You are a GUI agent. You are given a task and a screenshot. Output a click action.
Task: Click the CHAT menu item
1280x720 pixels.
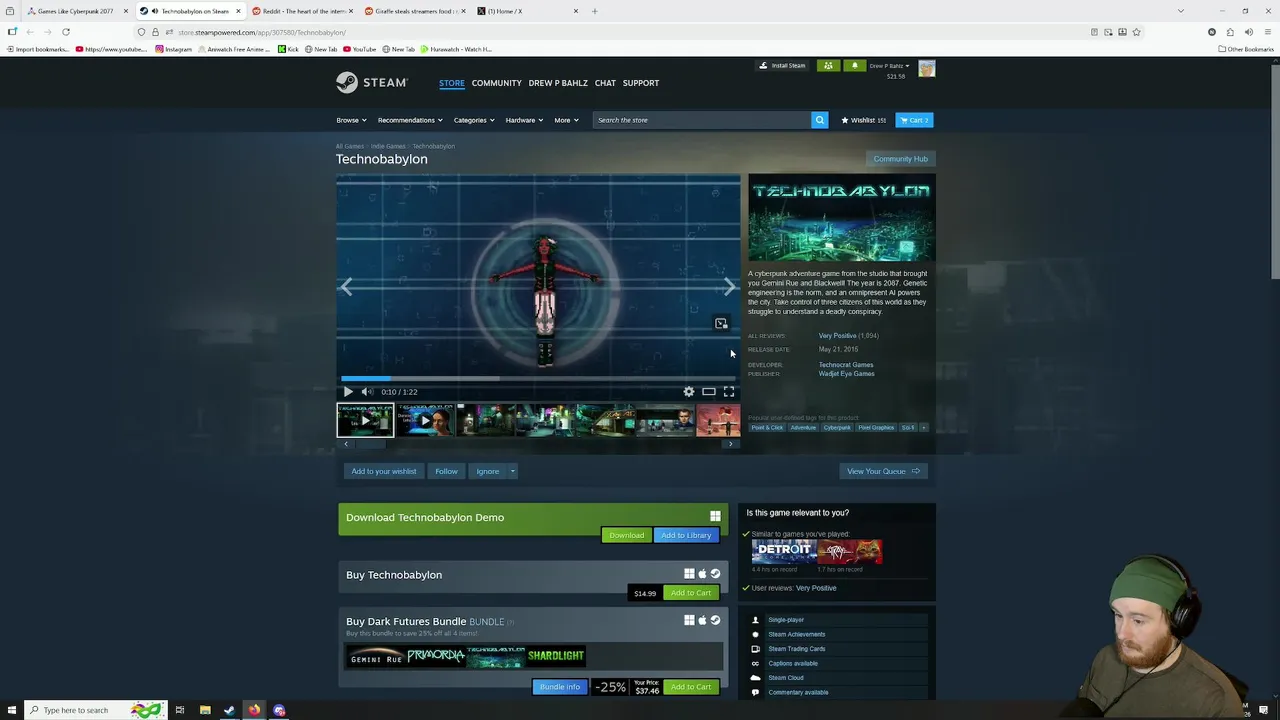tap(605, 83)
